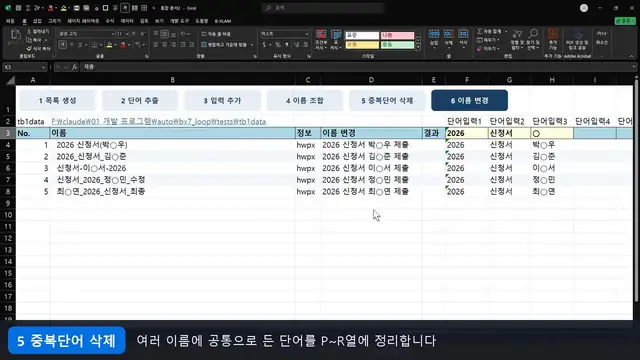640x360 pixels.
Task: Toggle Bold formatting
Action: click(x=63, y=45)
